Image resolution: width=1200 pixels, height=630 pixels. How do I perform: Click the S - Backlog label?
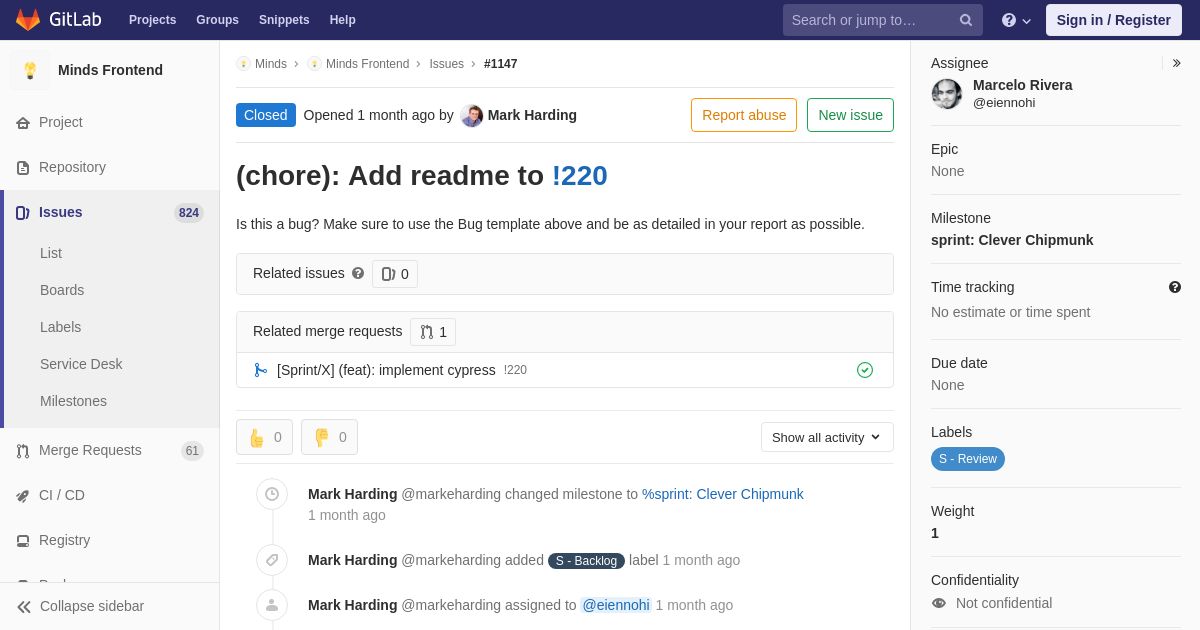click(x=586, y=561)
